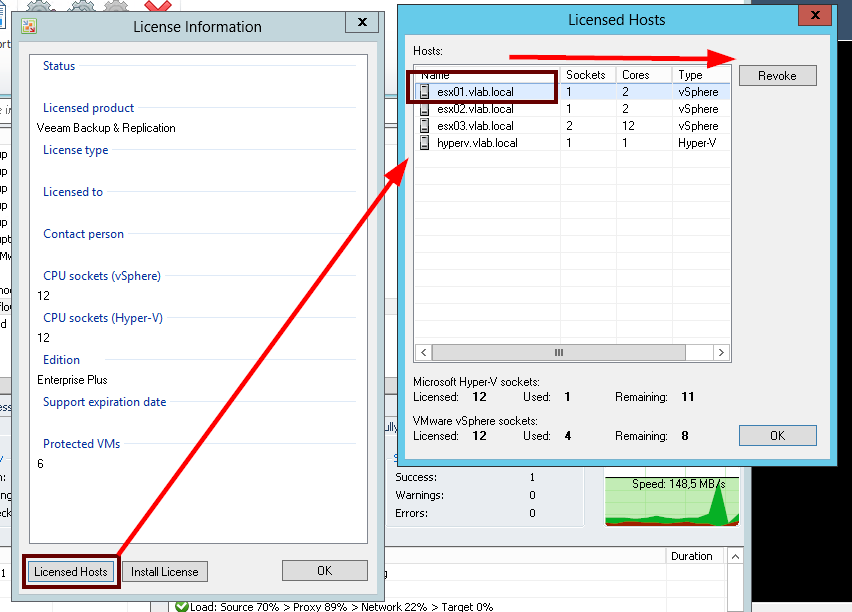The image size is (852, 612).
Task: Click the Edition heading link
Action: (x=61, y=359)
